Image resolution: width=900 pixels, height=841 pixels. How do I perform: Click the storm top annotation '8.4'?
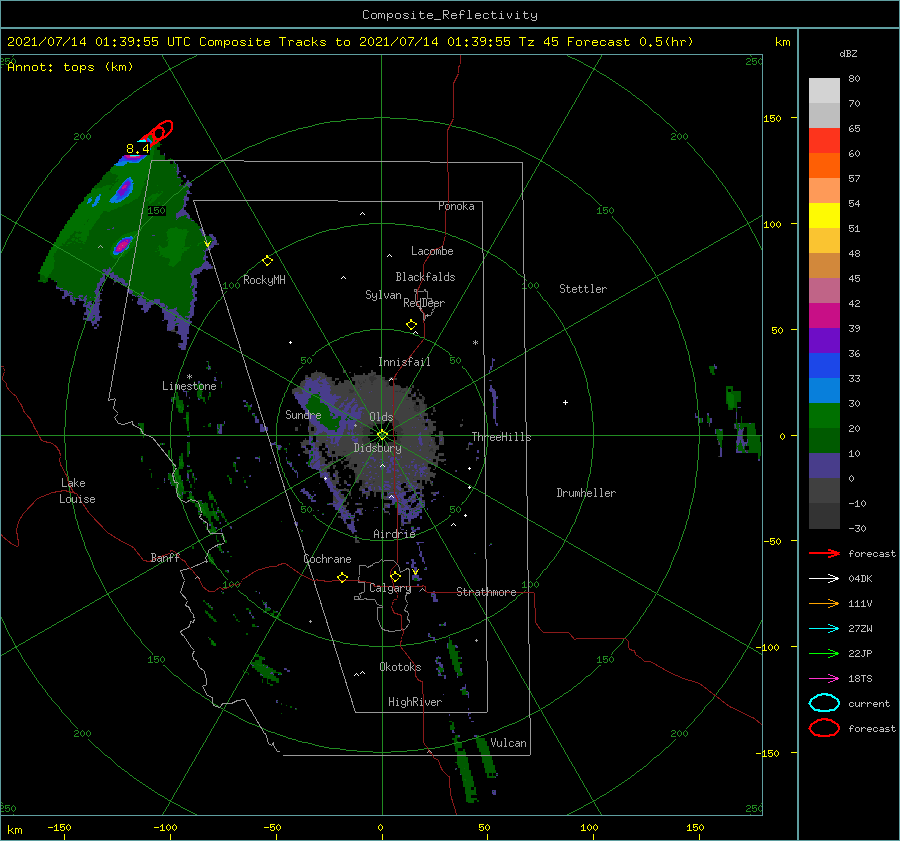(x=138, y=149)
